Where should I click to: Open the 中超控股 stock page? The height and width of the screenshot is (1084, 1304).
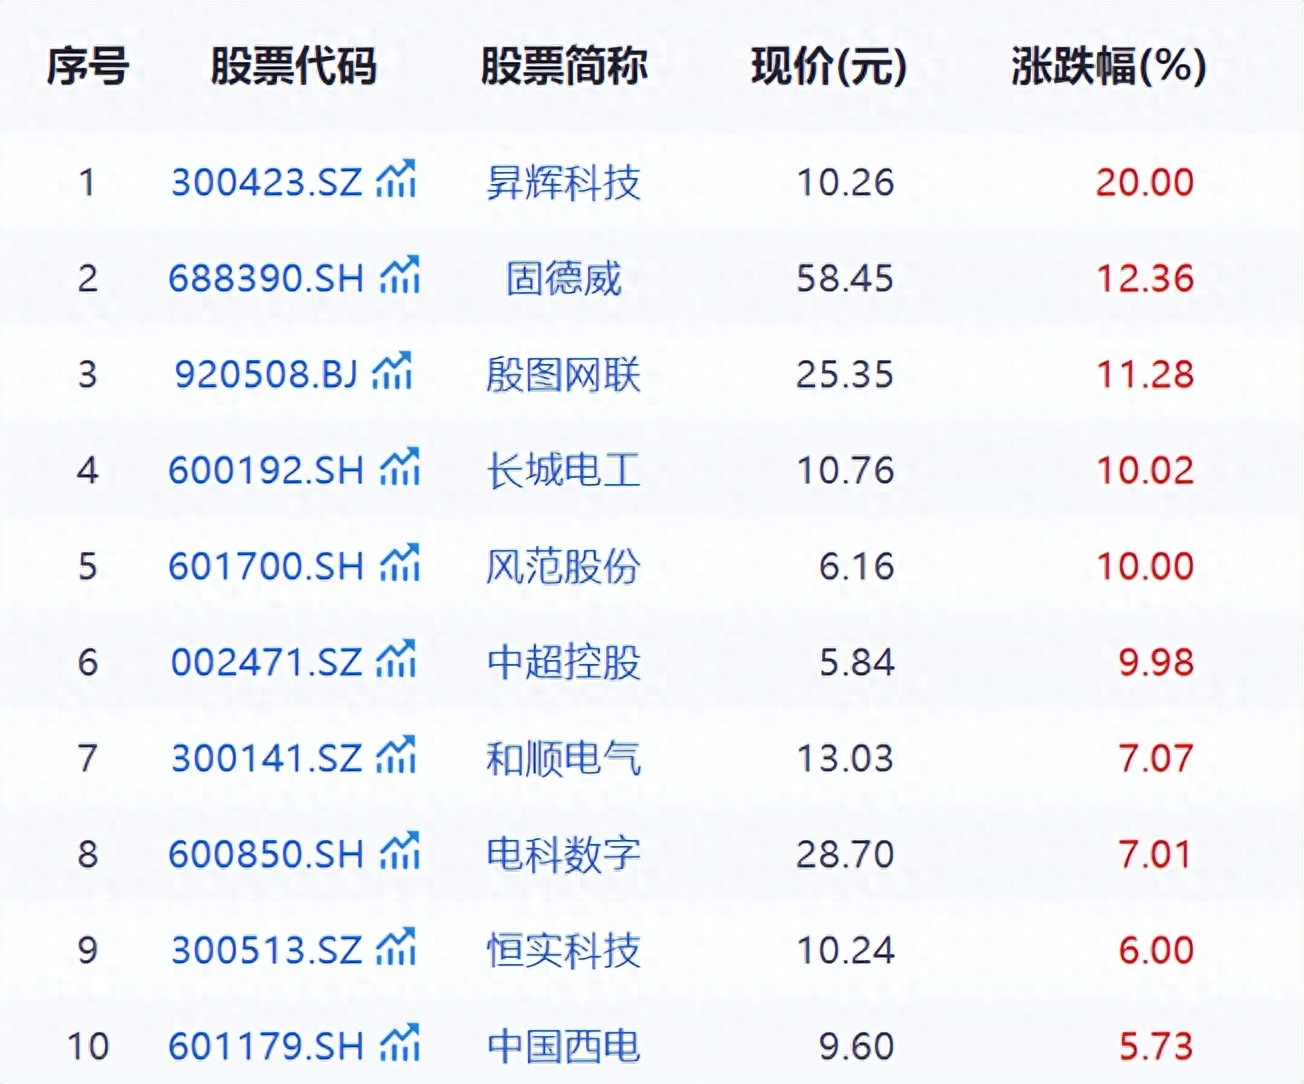click(x=563, y=662)
